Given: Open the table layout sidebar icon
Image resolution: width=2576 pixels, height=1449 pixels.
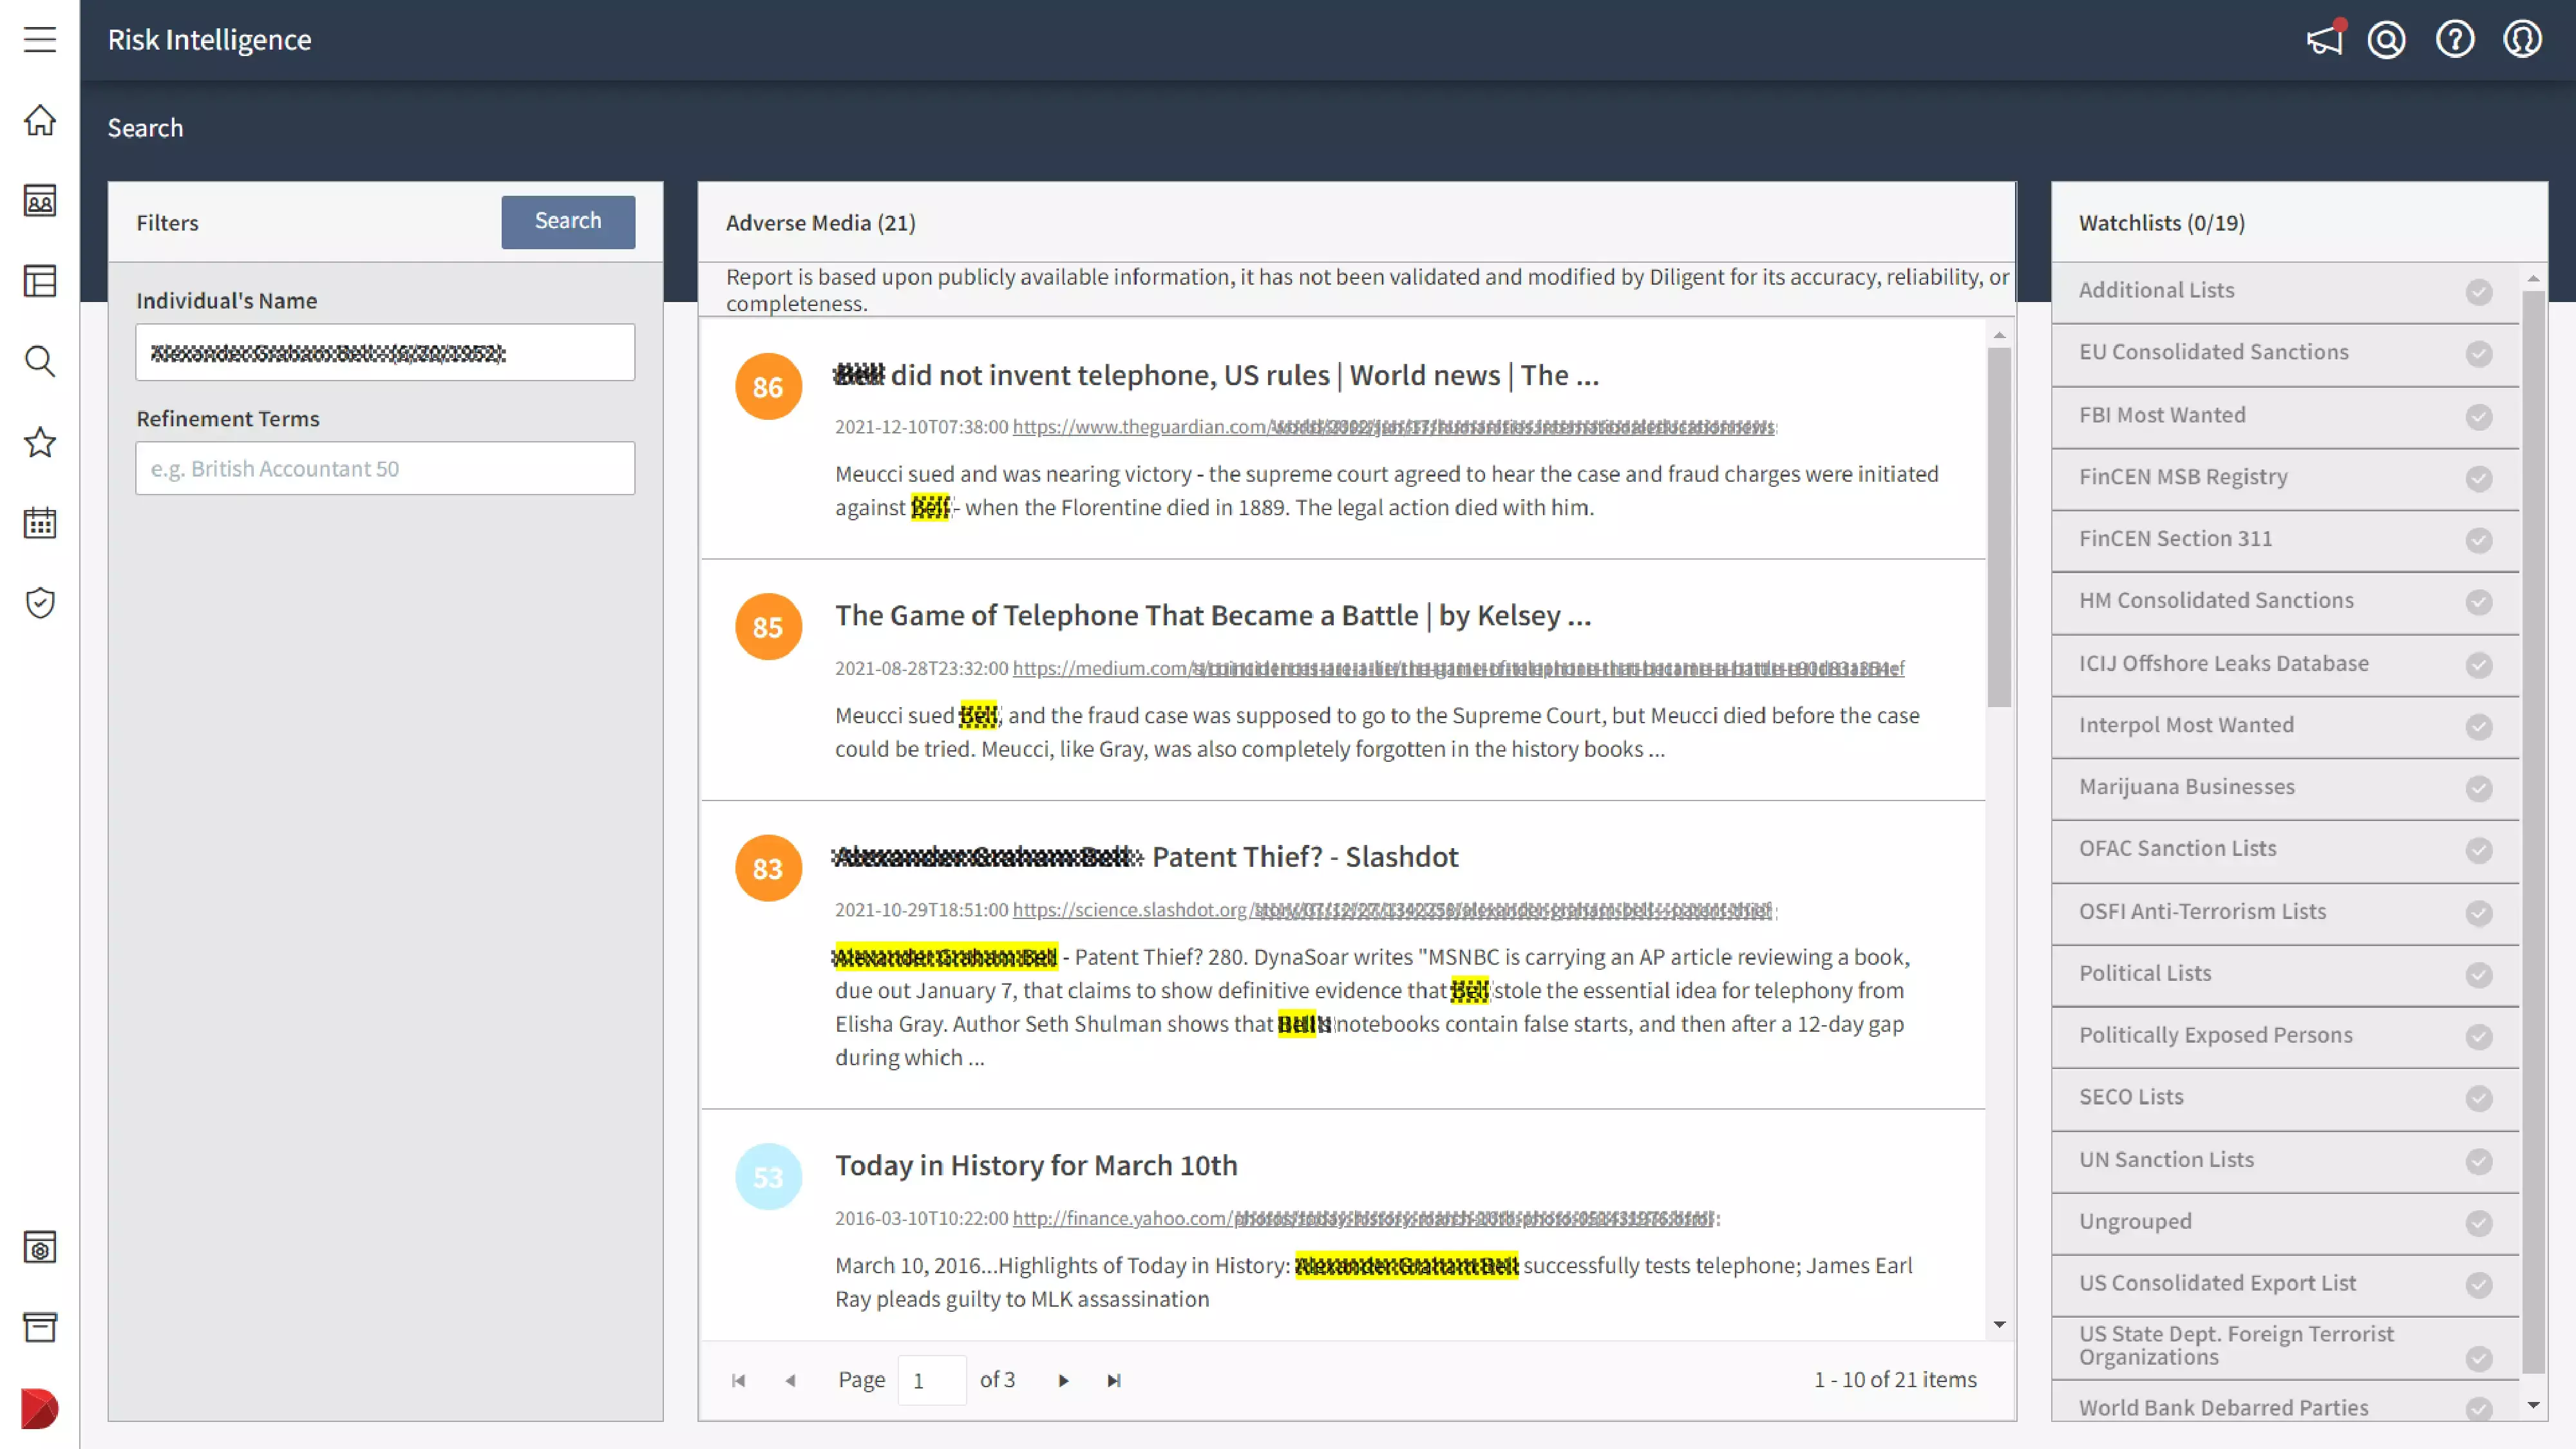Looking at the screenshot, I should (x=40, y=281).
